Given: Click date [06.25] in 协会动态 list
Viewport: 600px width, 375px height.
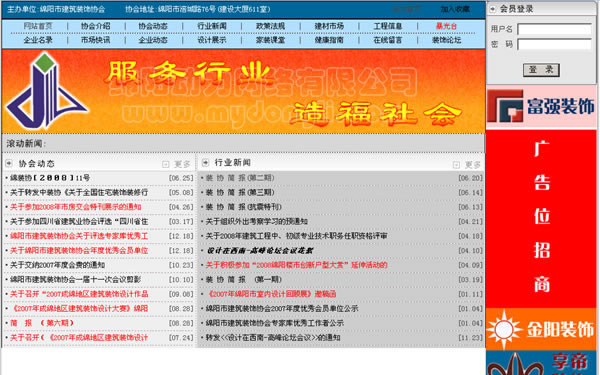Looking at the screenshot, I should [181, 178].
